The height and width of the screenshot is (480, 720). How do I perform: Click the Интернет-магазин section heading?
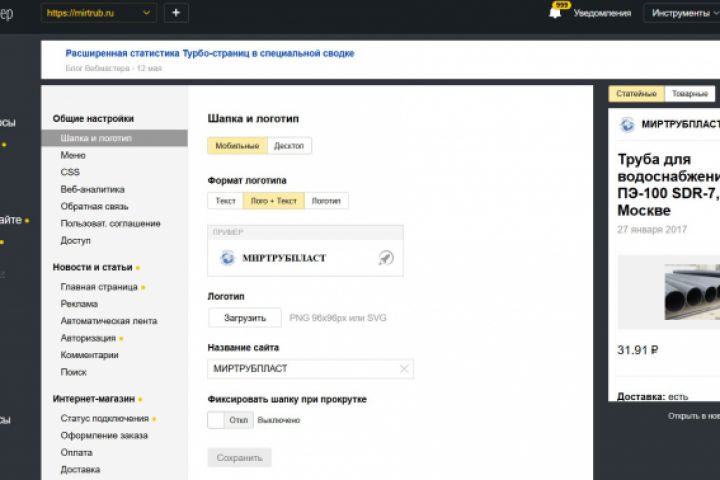click(94, 398)
